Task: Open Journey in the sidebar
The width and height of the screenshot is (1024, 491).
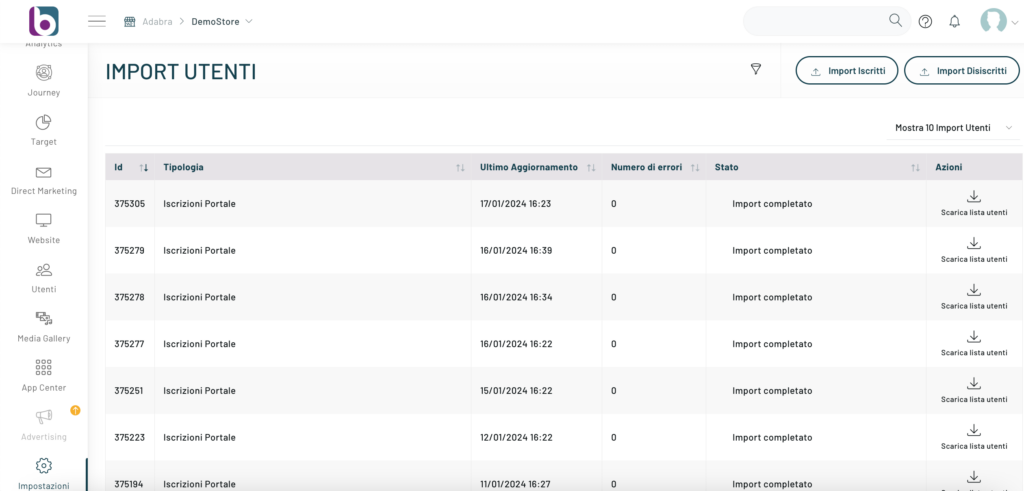Action: coord(44,80)
